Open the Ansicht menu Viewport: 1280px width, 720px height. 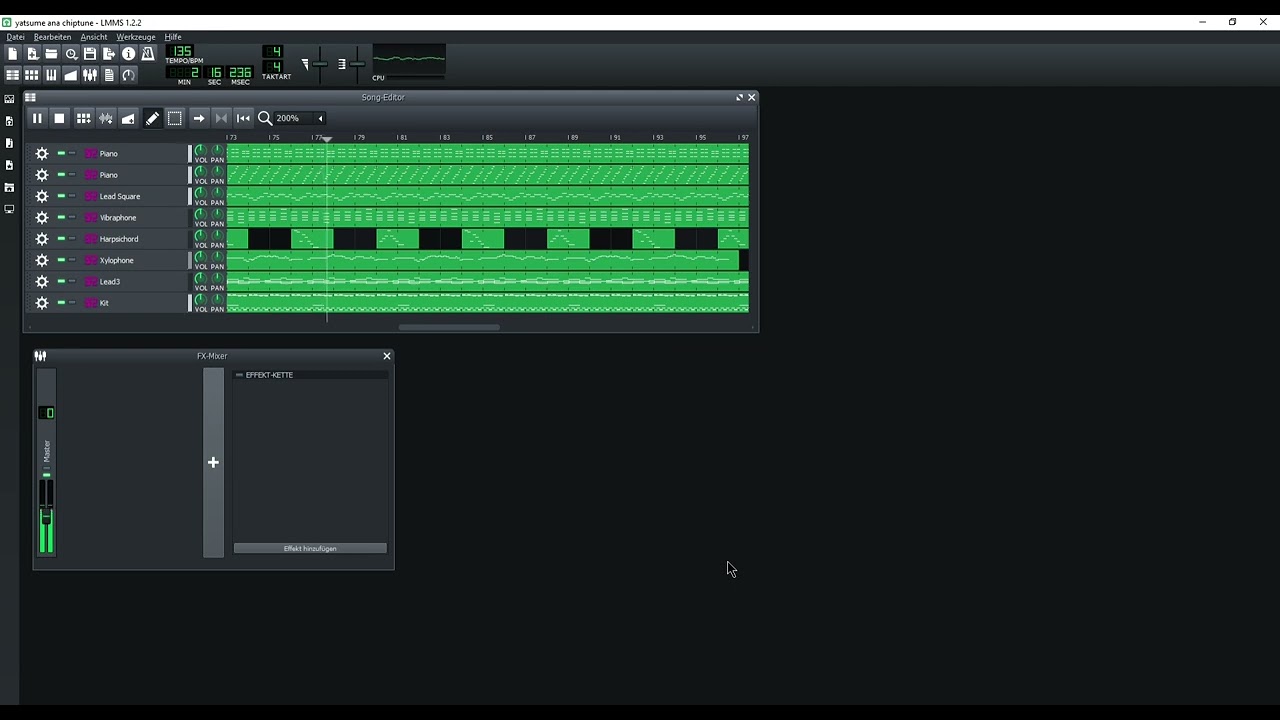pos(94,37)
